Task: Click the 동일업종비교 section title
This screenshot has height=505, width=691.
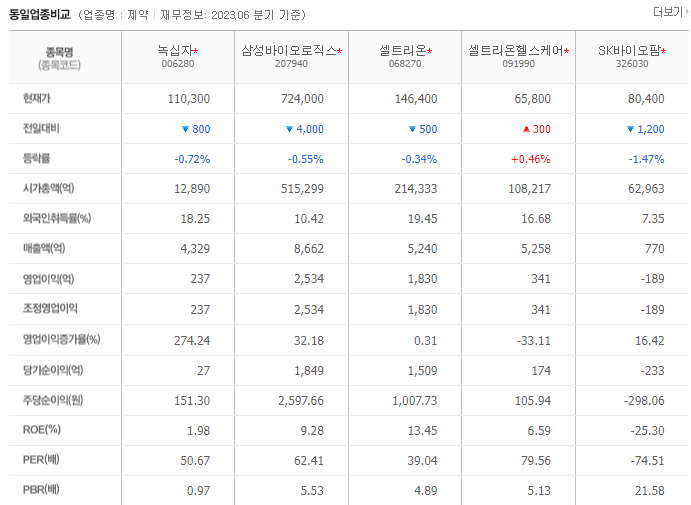Action: 40,15
